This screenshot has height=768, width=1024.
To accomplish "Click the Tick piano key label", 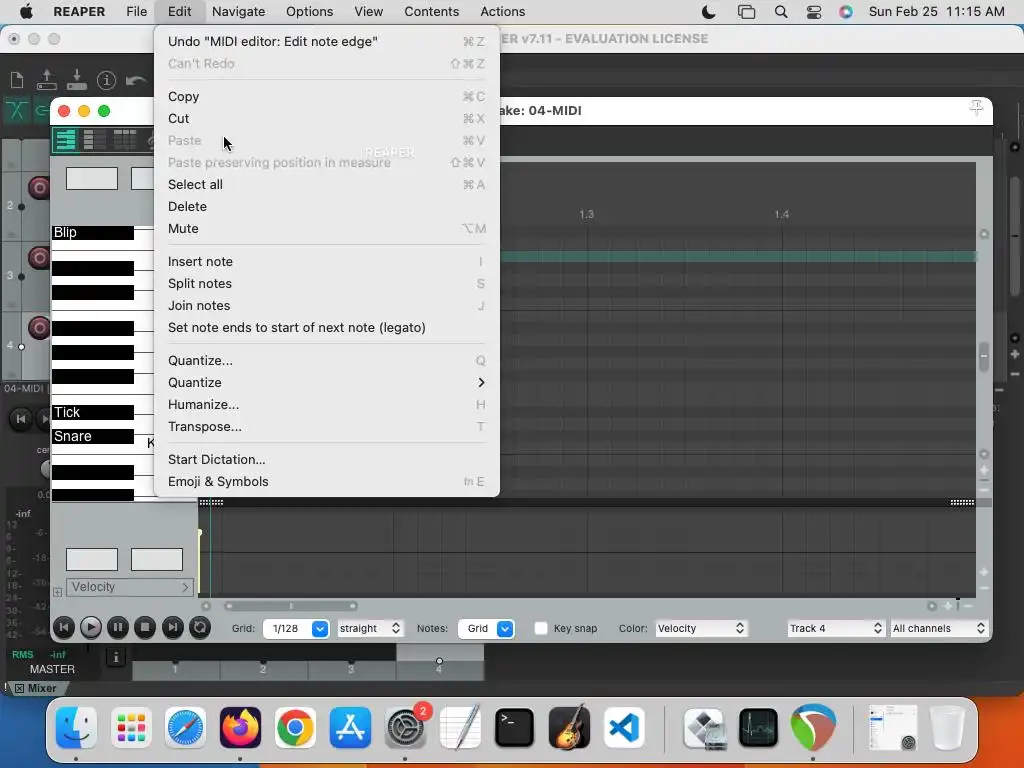I will [67, 413].
